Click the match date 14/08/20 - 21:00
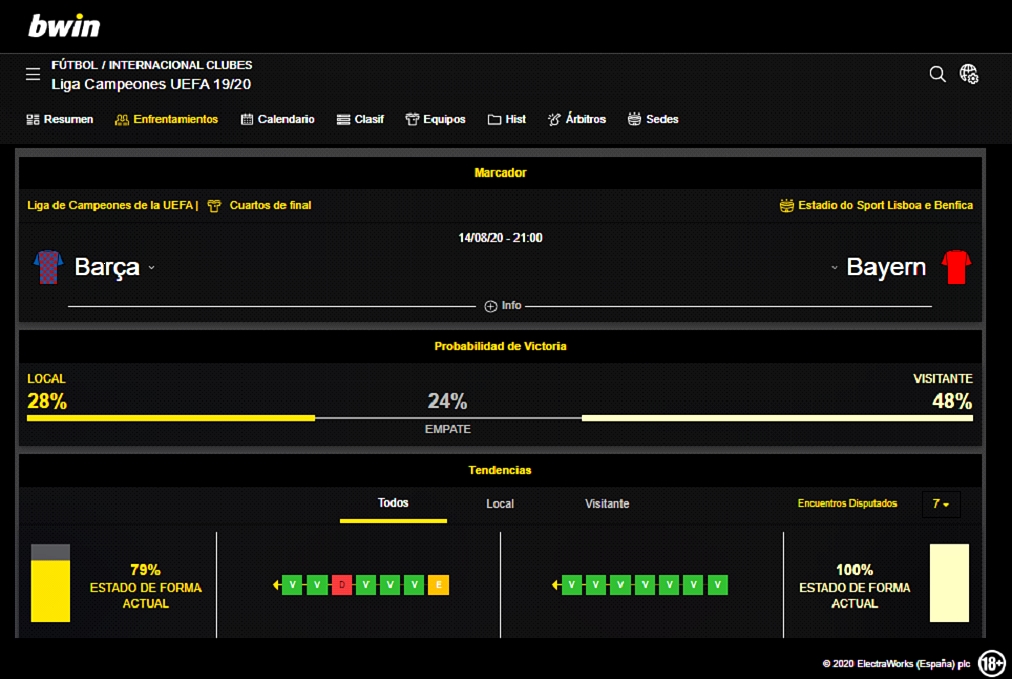Image resolution: width=1012 pixels, height=679 pixels. point(500,238)
